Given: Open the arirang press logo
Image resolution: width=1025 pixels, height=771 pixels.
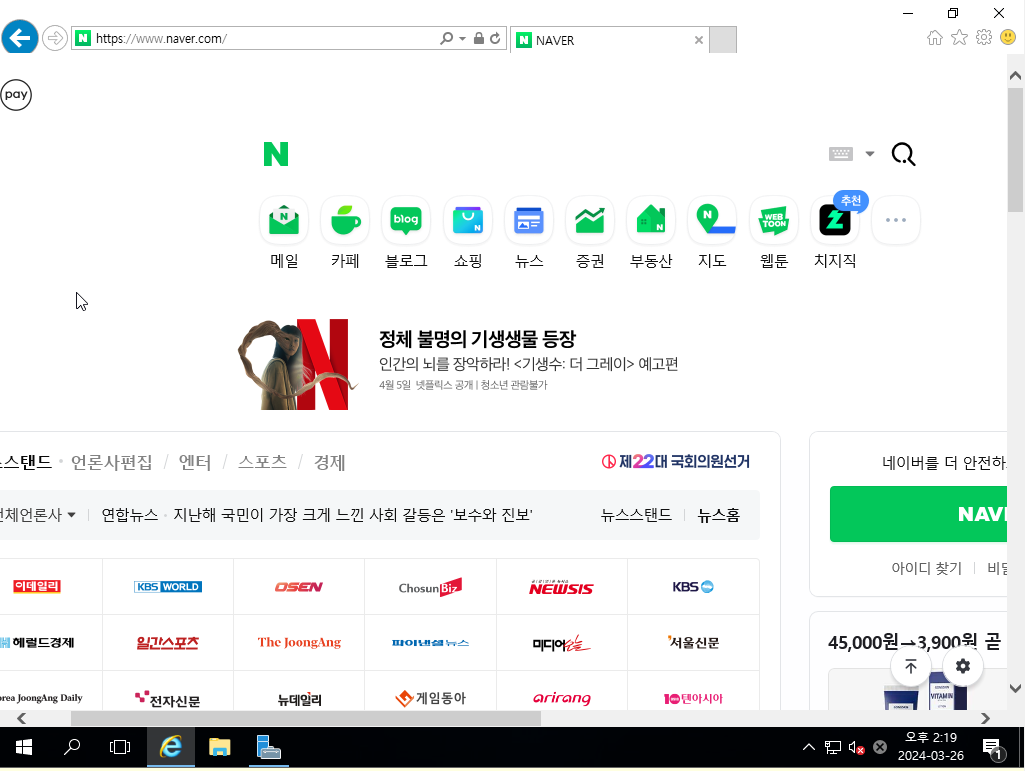Looking at the screenshot, I should click(562, 698).
